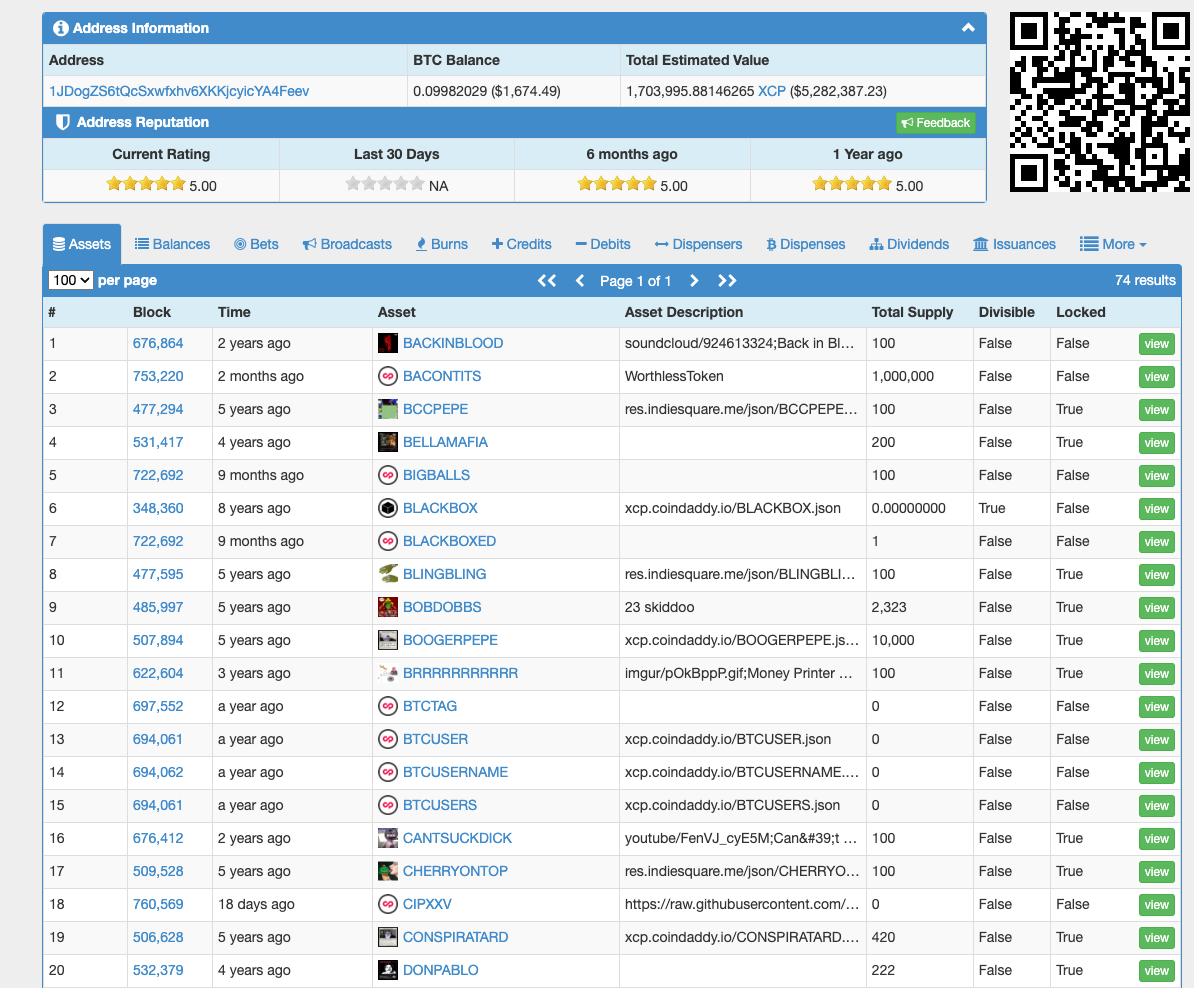Image resolution: width=1194 pixels, height=988 pixels.
Task: Click the Current Rating 5.00 stars
Action: click(x=146, y=184)
